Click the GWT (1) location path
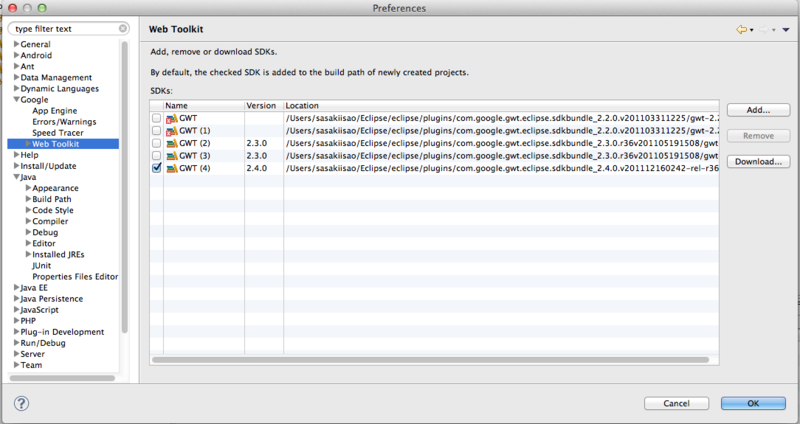This screenshot has height=424, width=800. click(502, 131)
